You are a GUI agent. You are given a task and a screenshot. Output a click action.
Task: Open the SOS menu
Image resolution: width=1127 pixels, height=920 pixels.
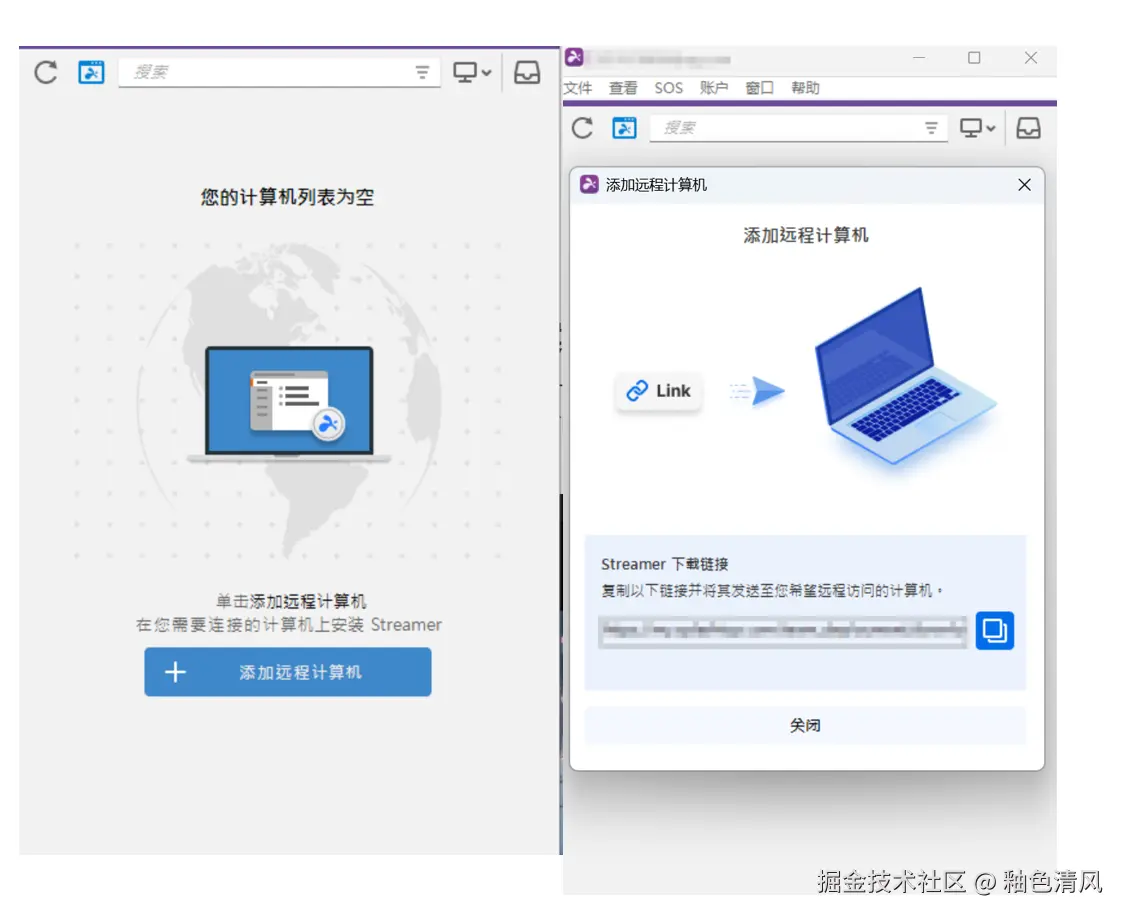point(668,88)
